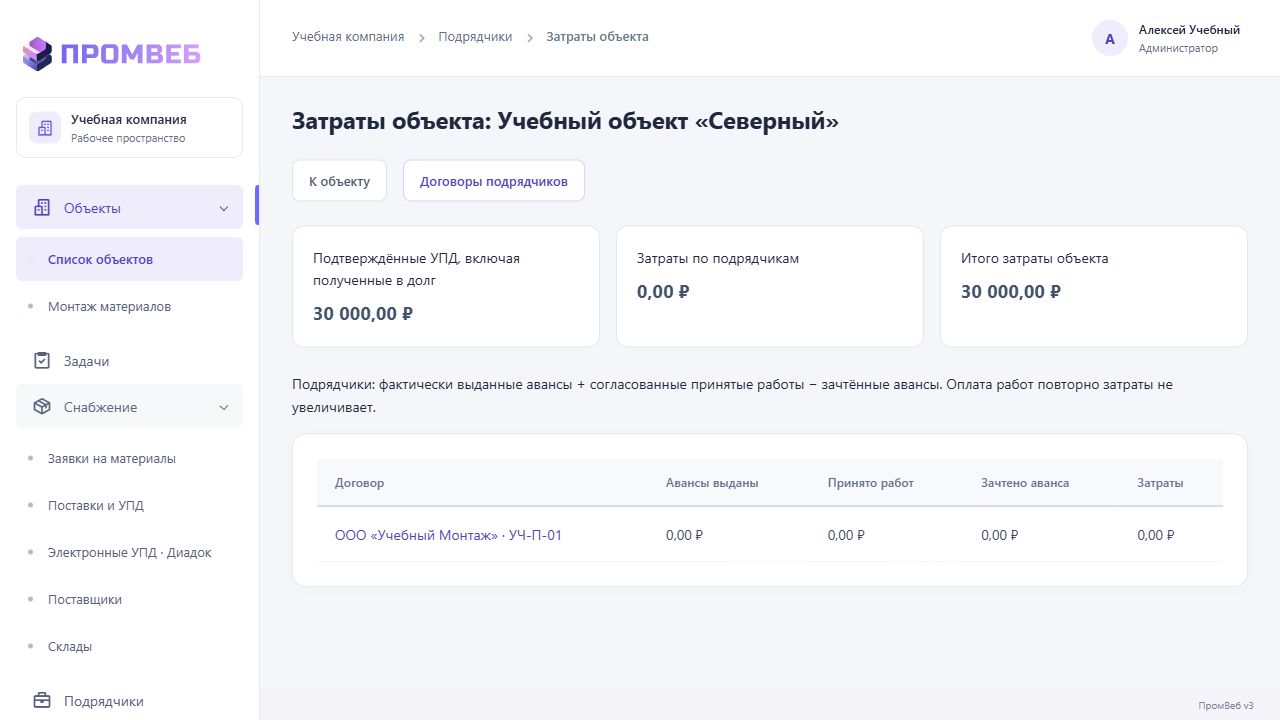The width and height of the screenshot is (1280, 720).
Task: Collapse the Объекты section chevron
Action: pos(224,208)
